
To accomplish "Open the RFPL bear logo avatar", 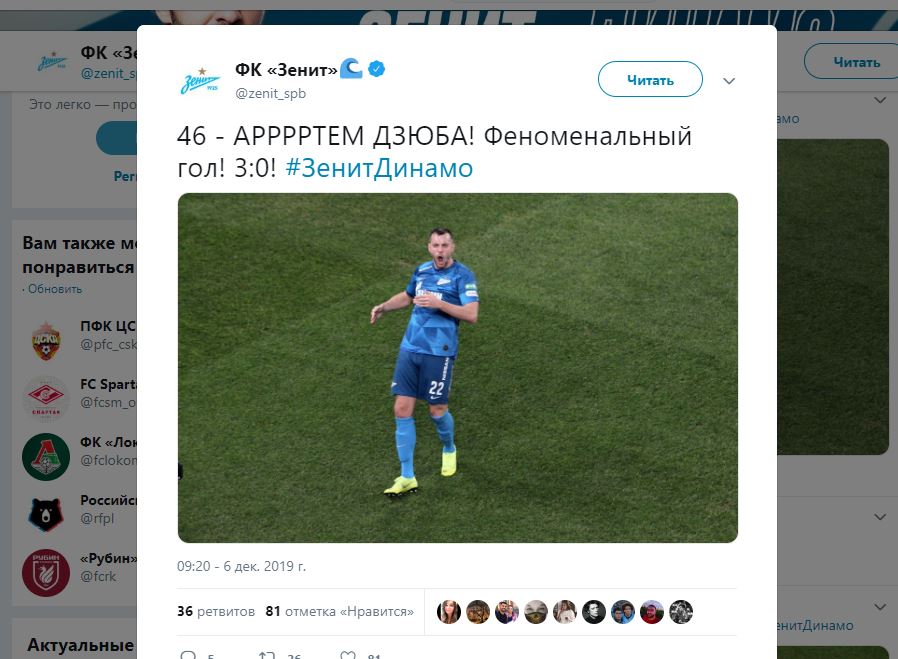I will (x=46, y=514).
